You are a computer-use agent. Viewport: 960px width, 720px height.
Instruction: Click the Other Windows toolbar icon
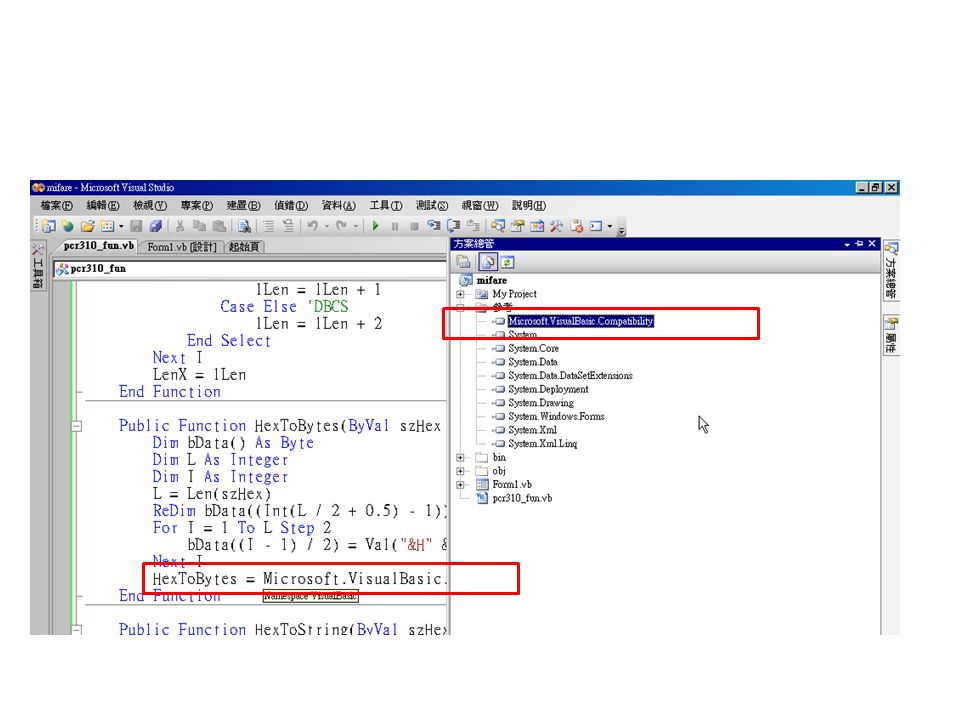tap(596, 226)
